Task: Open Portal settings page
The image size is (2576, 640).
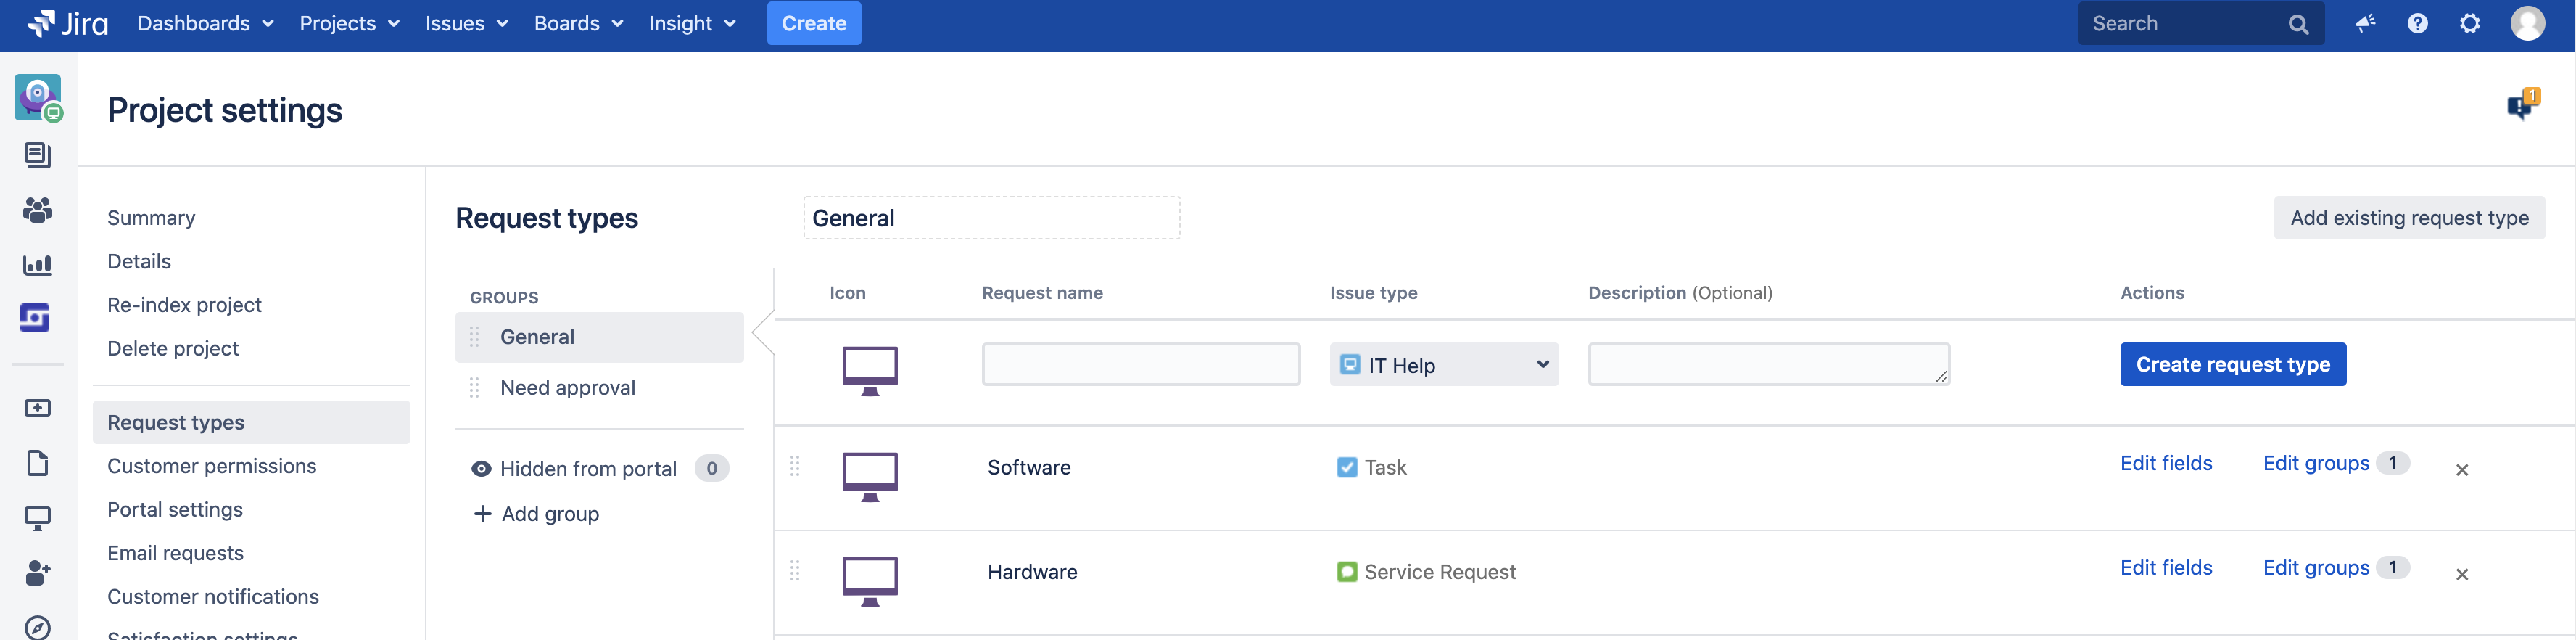Action: 175,509
